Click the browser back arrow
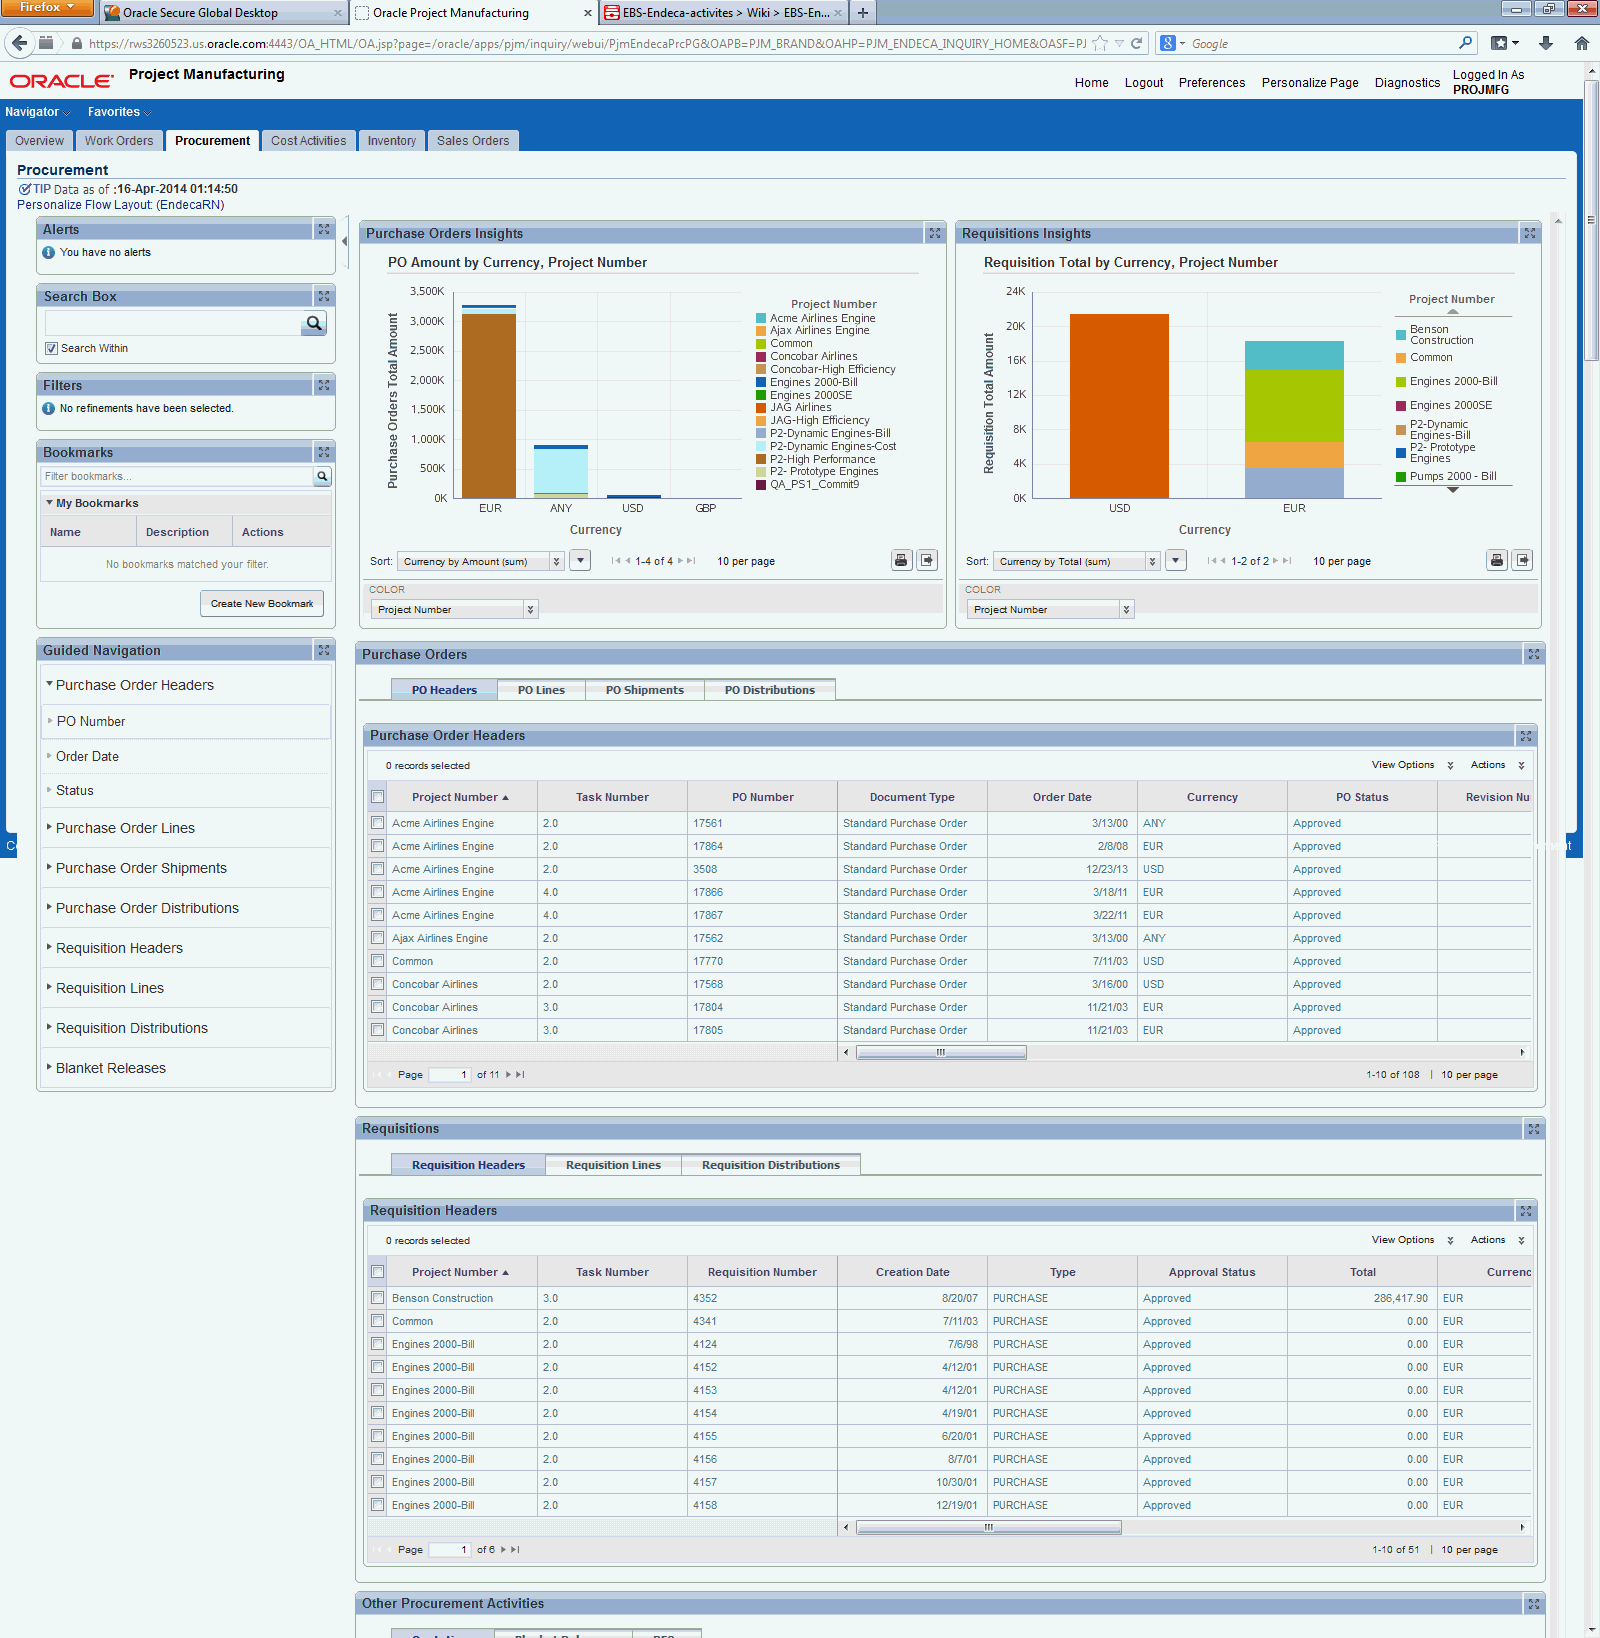Viewport: 1600px width, 1638px height. [x=19, y=43]
